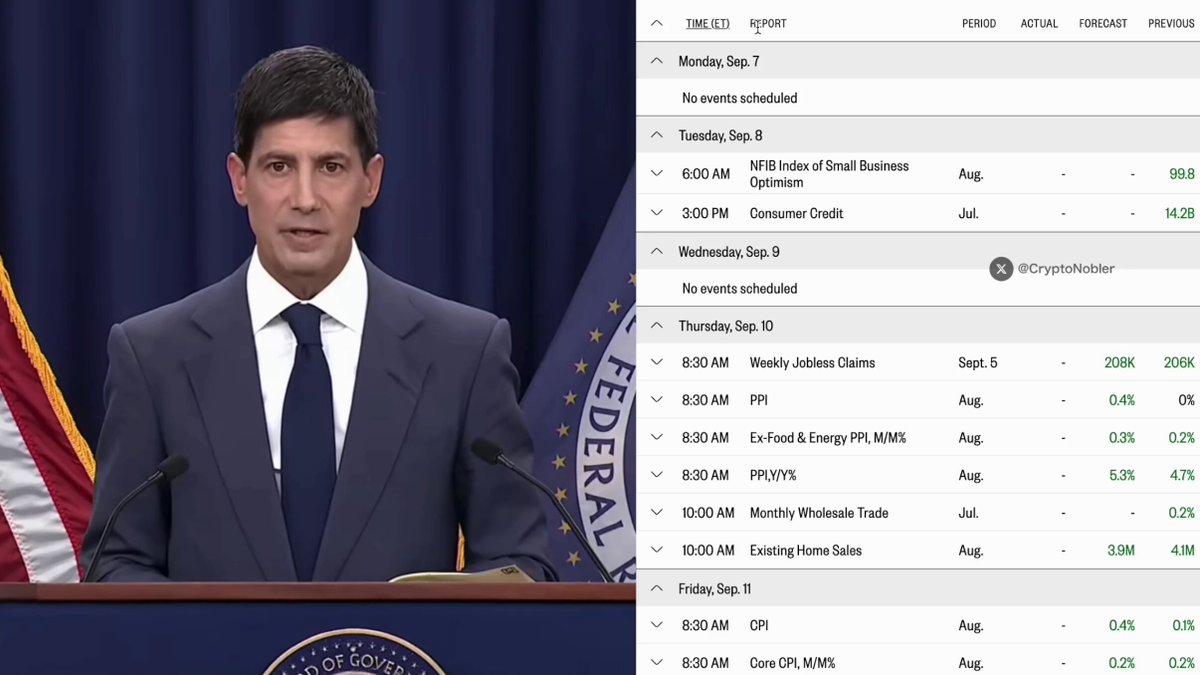Open the Consumer Credit report name
This screenshot has width=1200, height=675.
pos(797,213)
